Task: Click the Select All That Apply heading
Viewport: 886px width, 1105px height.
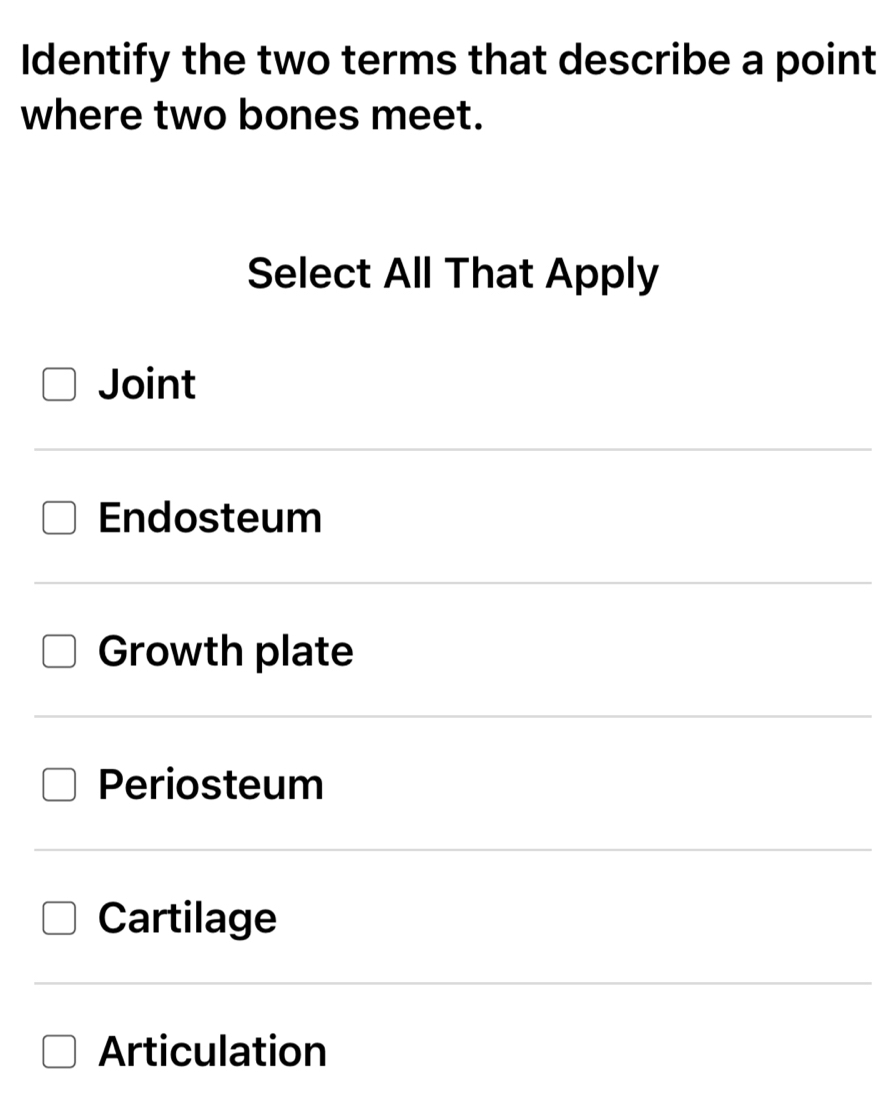Action: point(452,272)
